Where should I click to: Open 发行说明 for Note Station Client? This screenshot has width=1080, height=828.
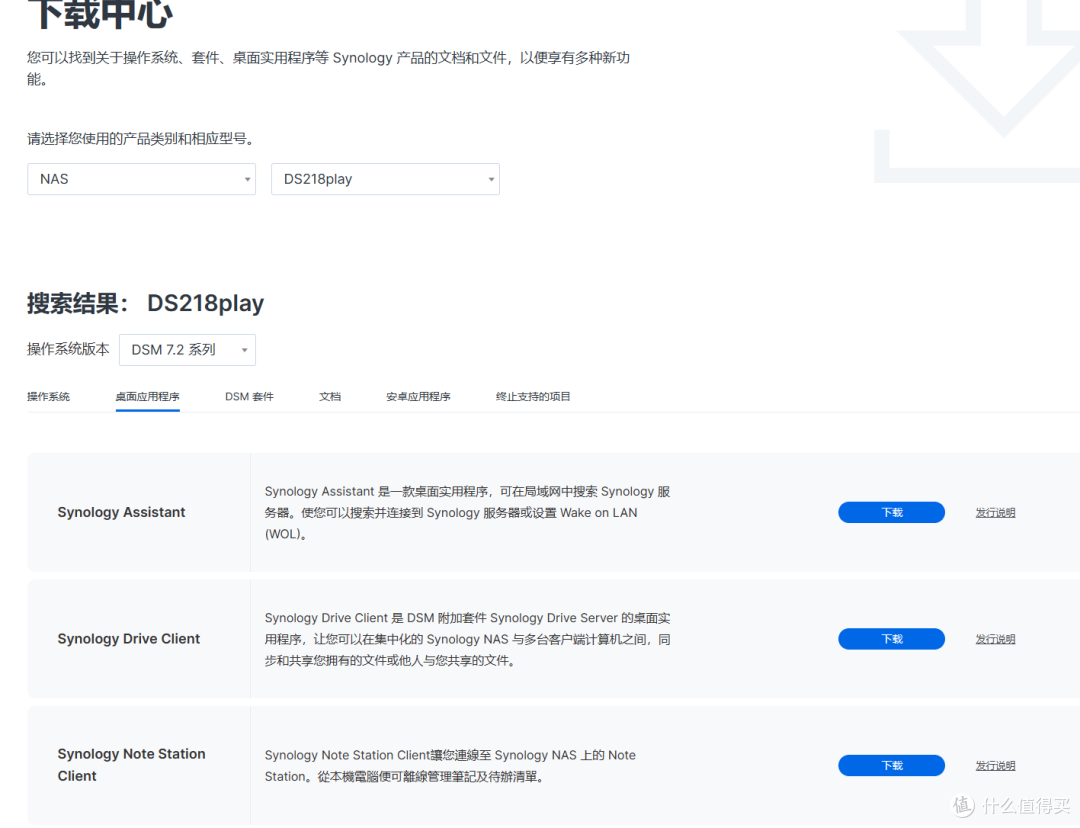[995, 765]
